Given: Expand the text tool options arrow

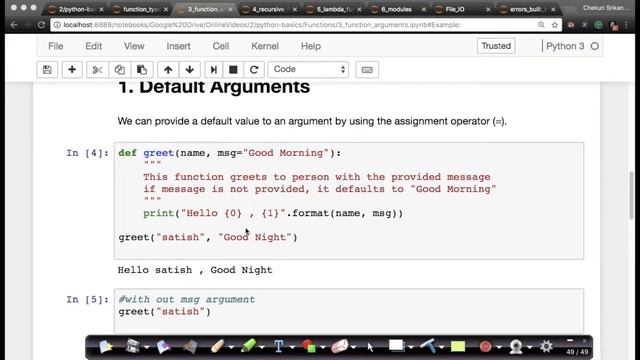Looking at the screenshot, I should coord(292,348).
